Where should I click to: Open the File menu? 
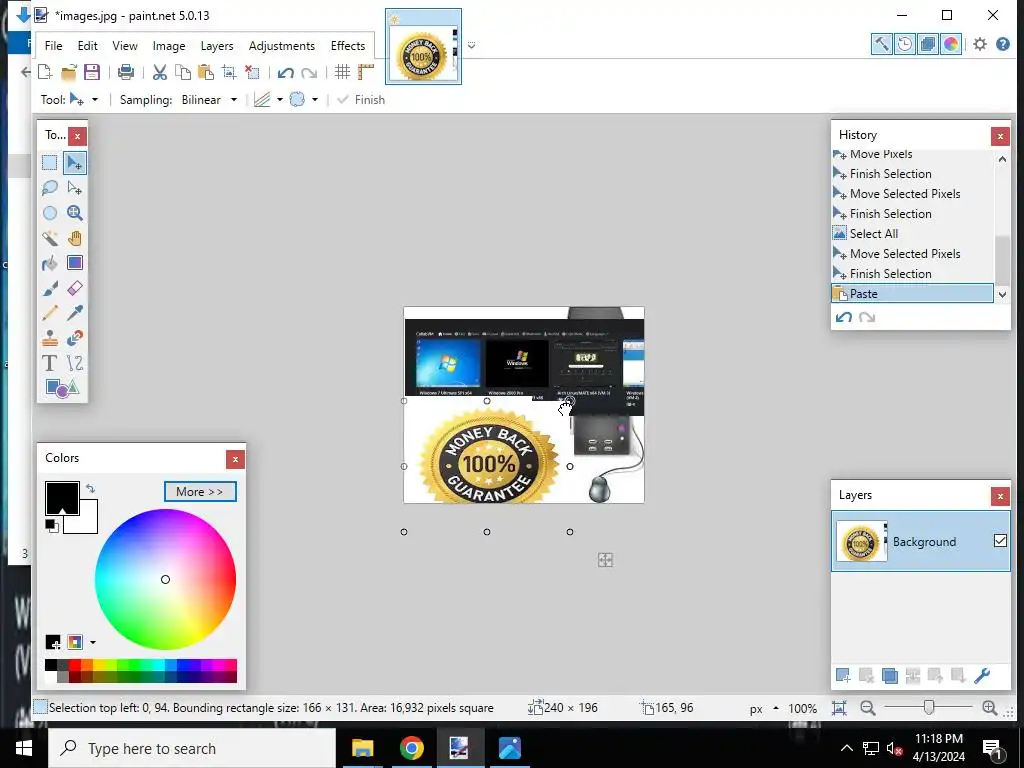coord(54,46)
